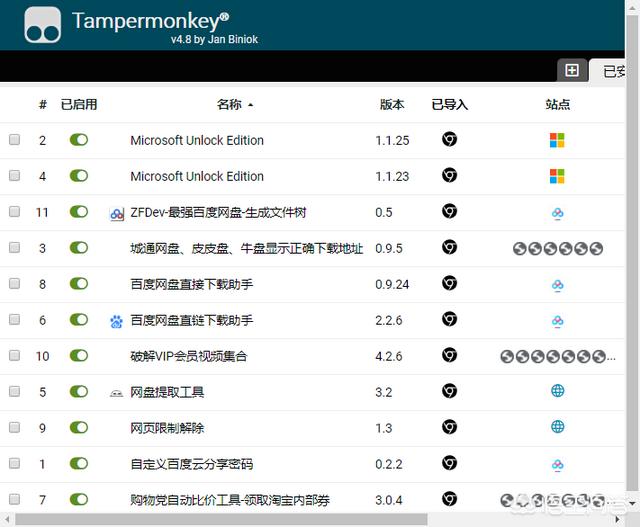Click version 4.2.6 cell
This screenshot has height=527, width=640.
coord(389,356)
